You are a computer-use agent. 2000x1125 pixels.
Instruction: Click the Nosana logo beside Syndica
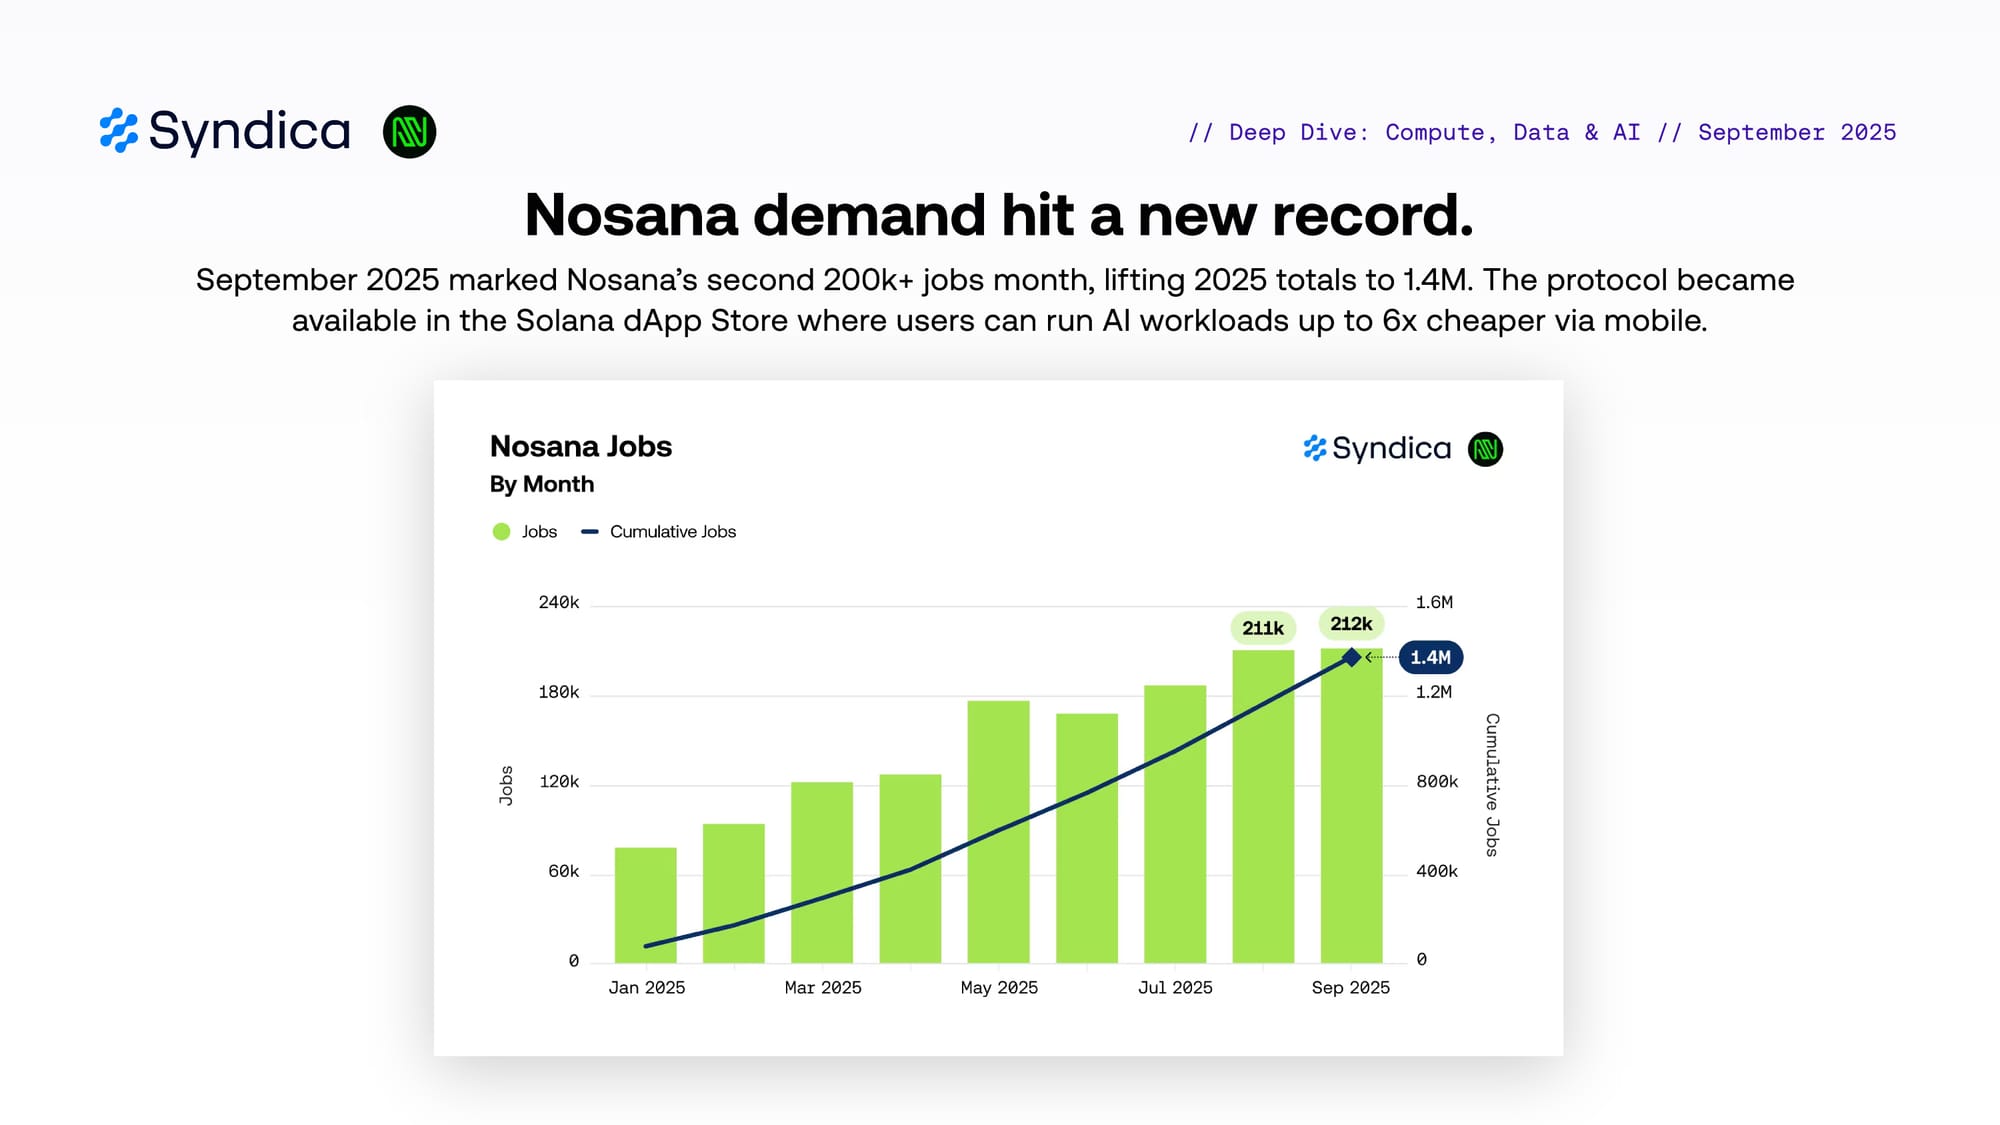pos(409,132)
